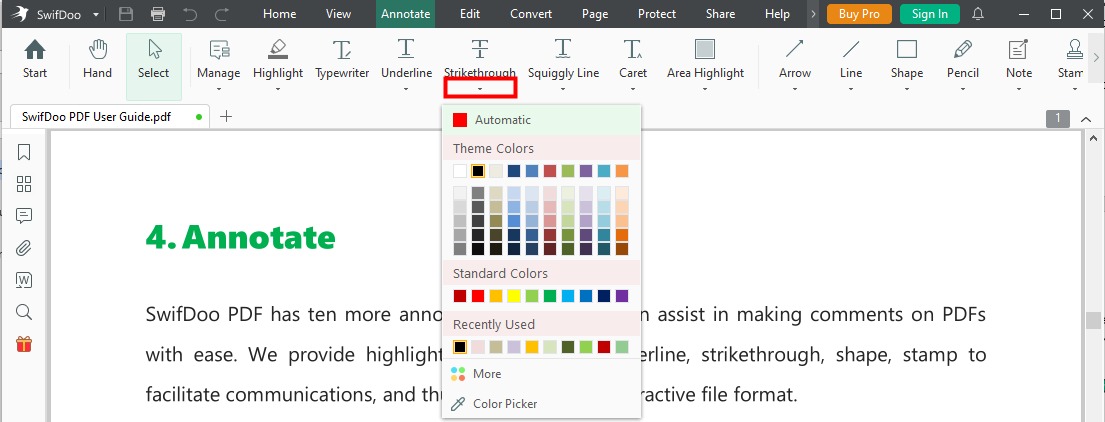Select the Strikethrough tool icon
Viewport: 1105px width, 422px height.
point(480,49)
